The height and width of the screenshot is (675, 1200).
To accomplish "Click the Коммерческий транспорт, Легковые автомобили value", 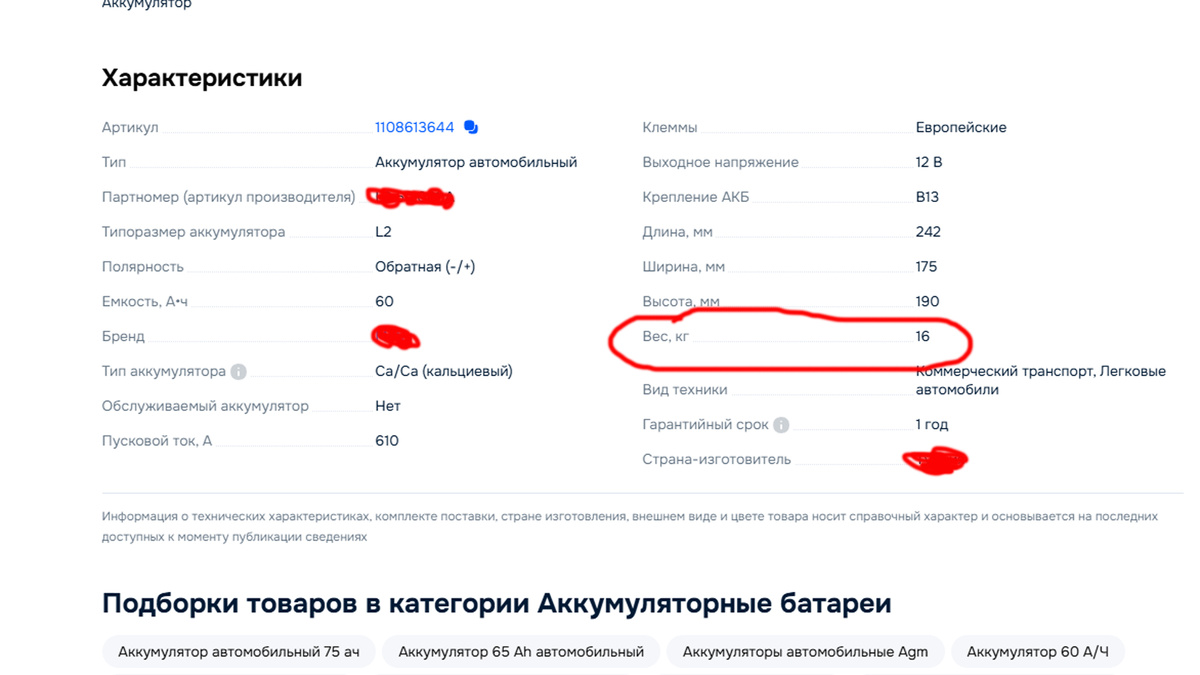I will pyautogui.click(x=1040, y=380).
